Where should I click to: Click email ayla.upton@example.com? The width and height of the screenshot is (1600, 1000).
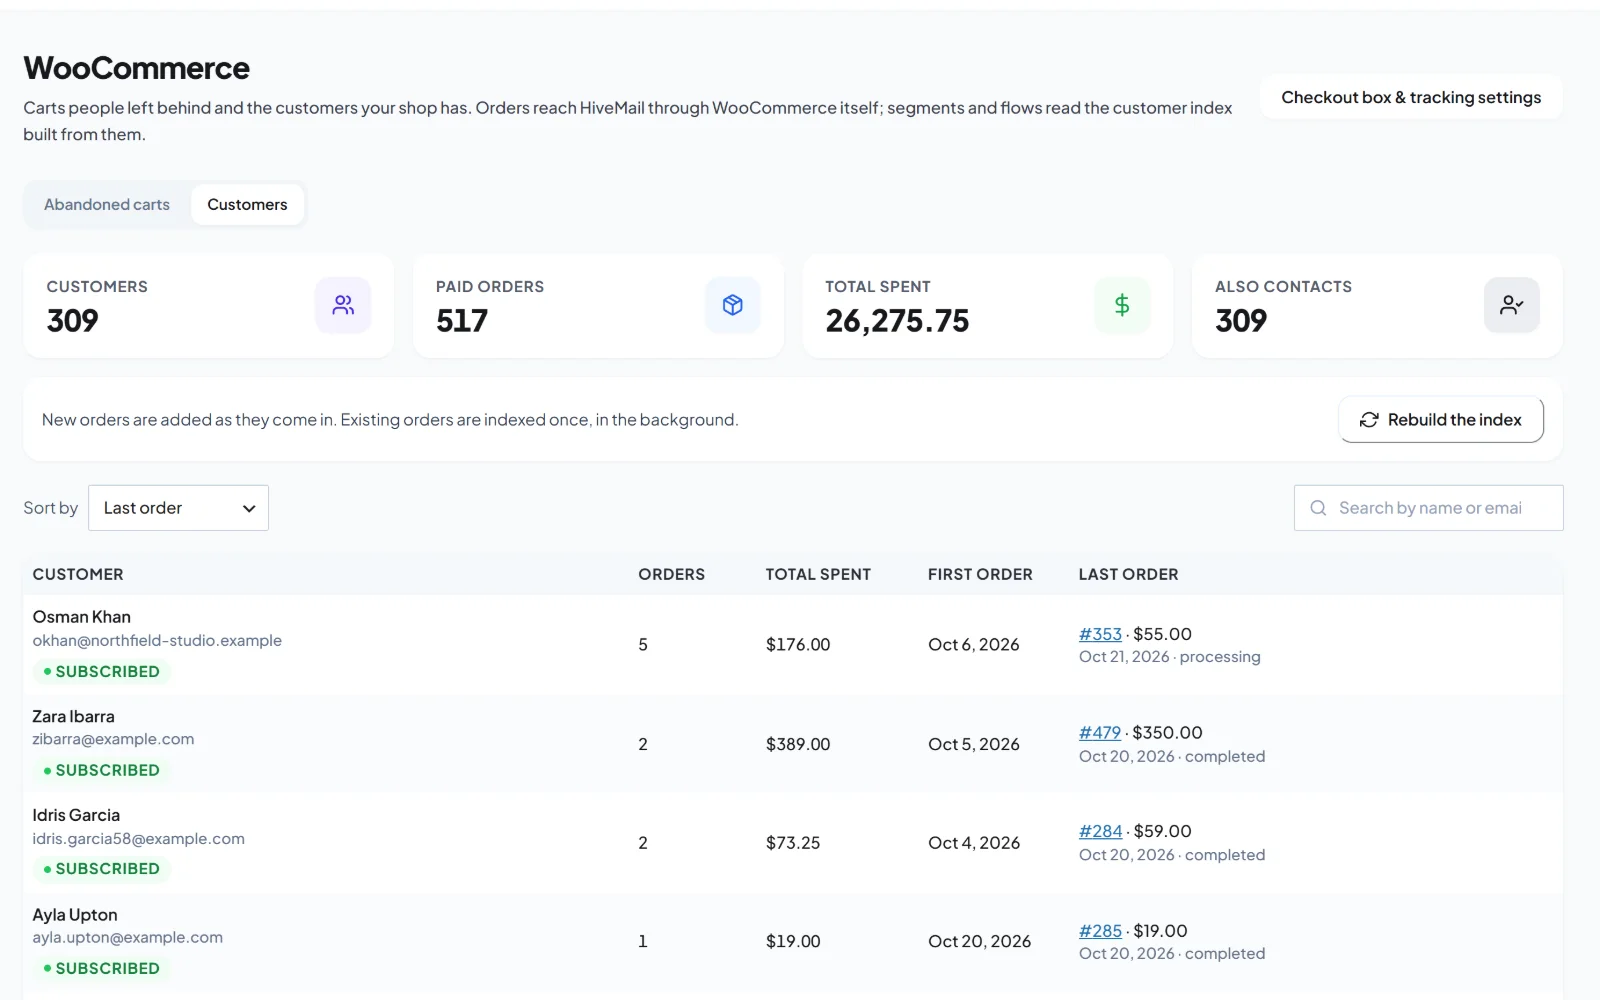click(x=127, y=938)
